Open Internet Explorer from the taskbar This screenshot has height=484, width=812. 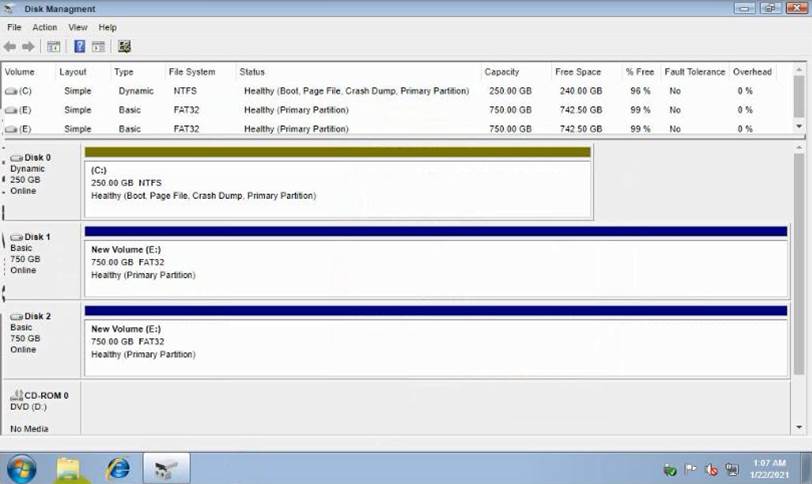pos(118,467)
